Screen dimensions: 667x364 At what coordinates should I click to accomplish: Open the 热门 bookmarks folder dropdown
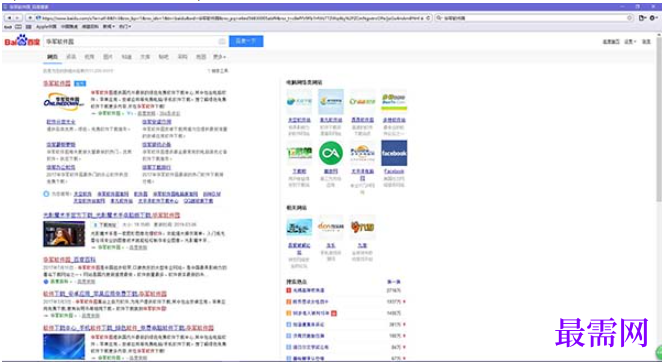click(125, 26)
